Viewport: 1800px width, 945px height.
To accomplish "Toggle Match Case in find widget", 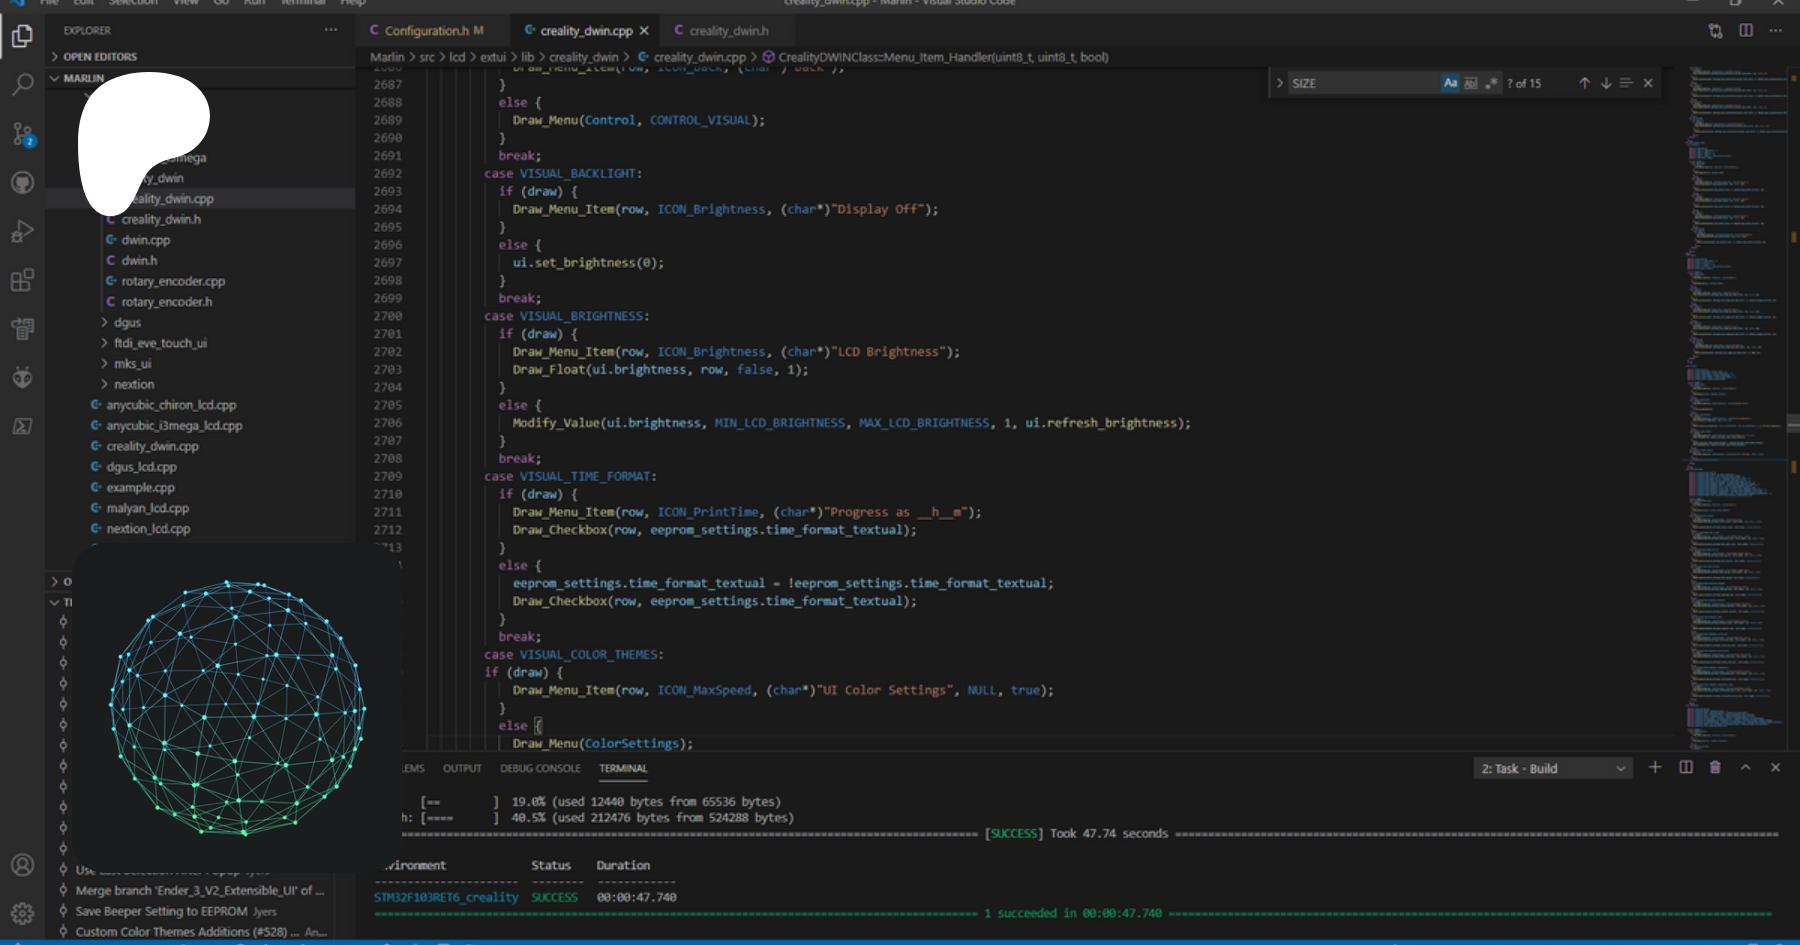I will (x=1450, y=84).
